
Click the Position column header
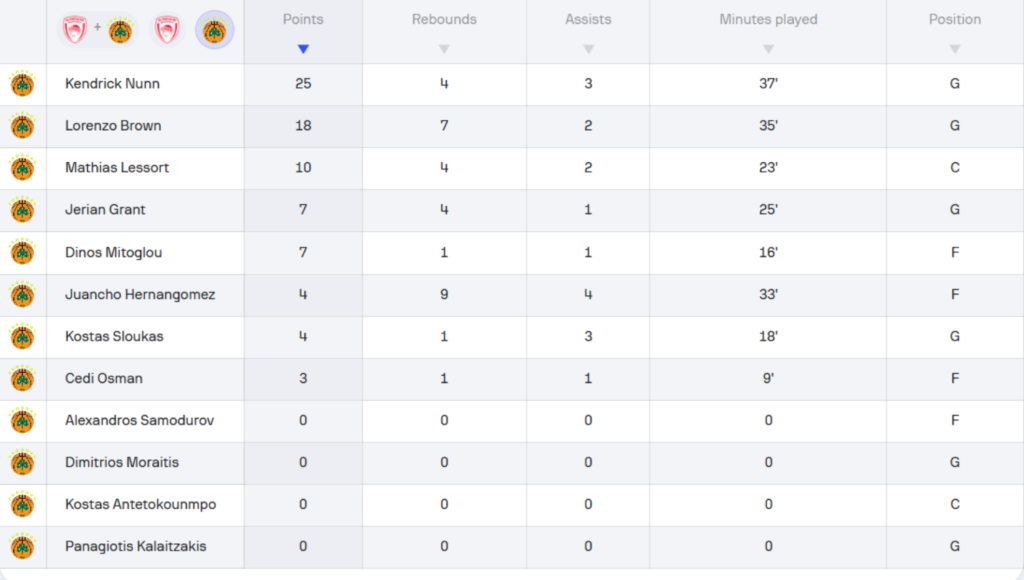(x=954, y=20)
